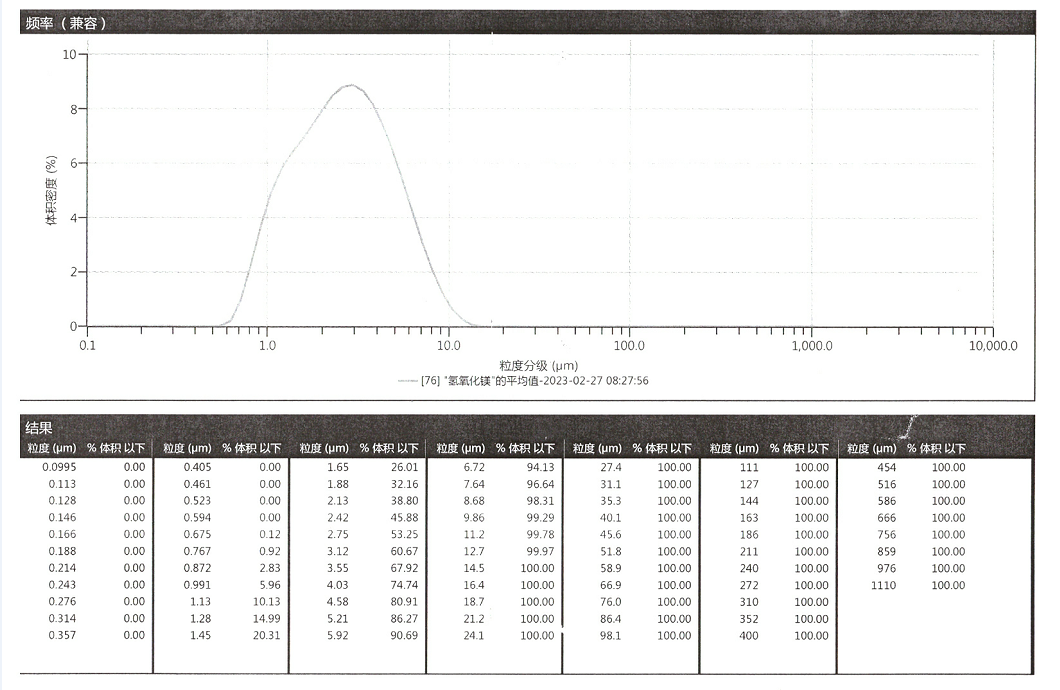Click the 53.25 volume percent cell
This screenshot has height=690, width=1060.
pyautogui.click(x=402, y=535)
